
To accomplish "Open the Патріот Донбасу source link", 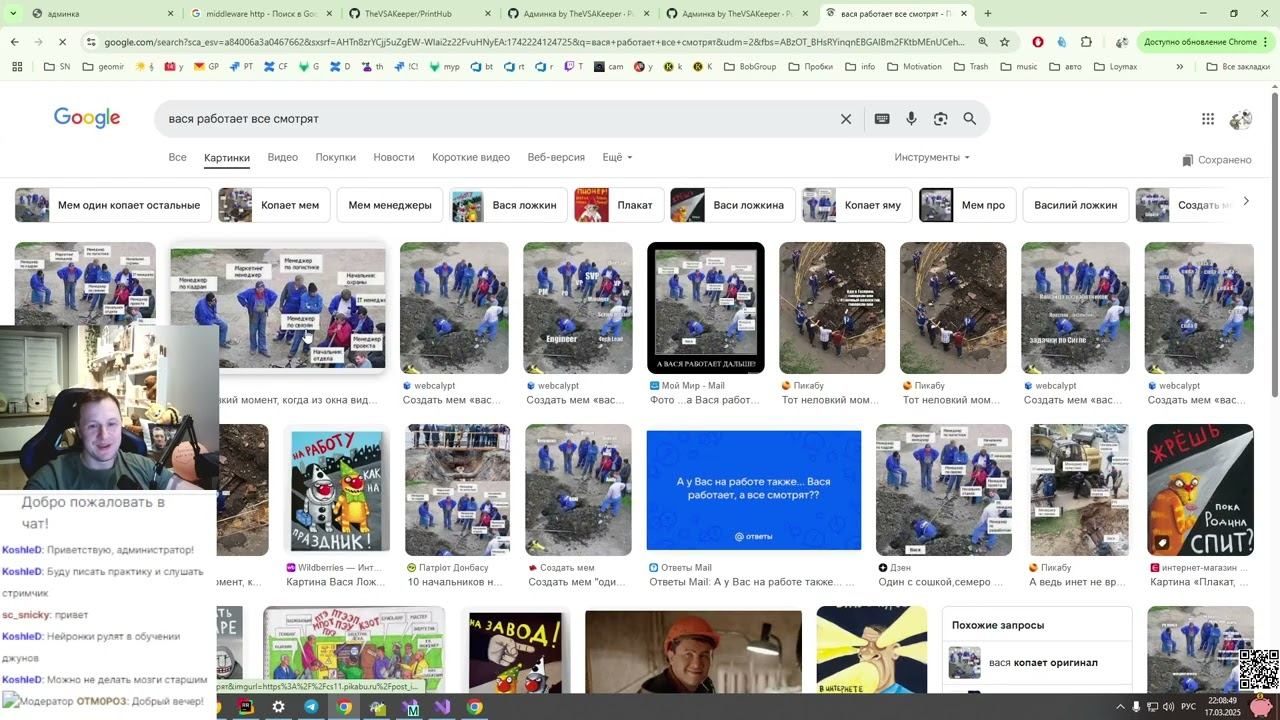I will (x=448, y=568).
